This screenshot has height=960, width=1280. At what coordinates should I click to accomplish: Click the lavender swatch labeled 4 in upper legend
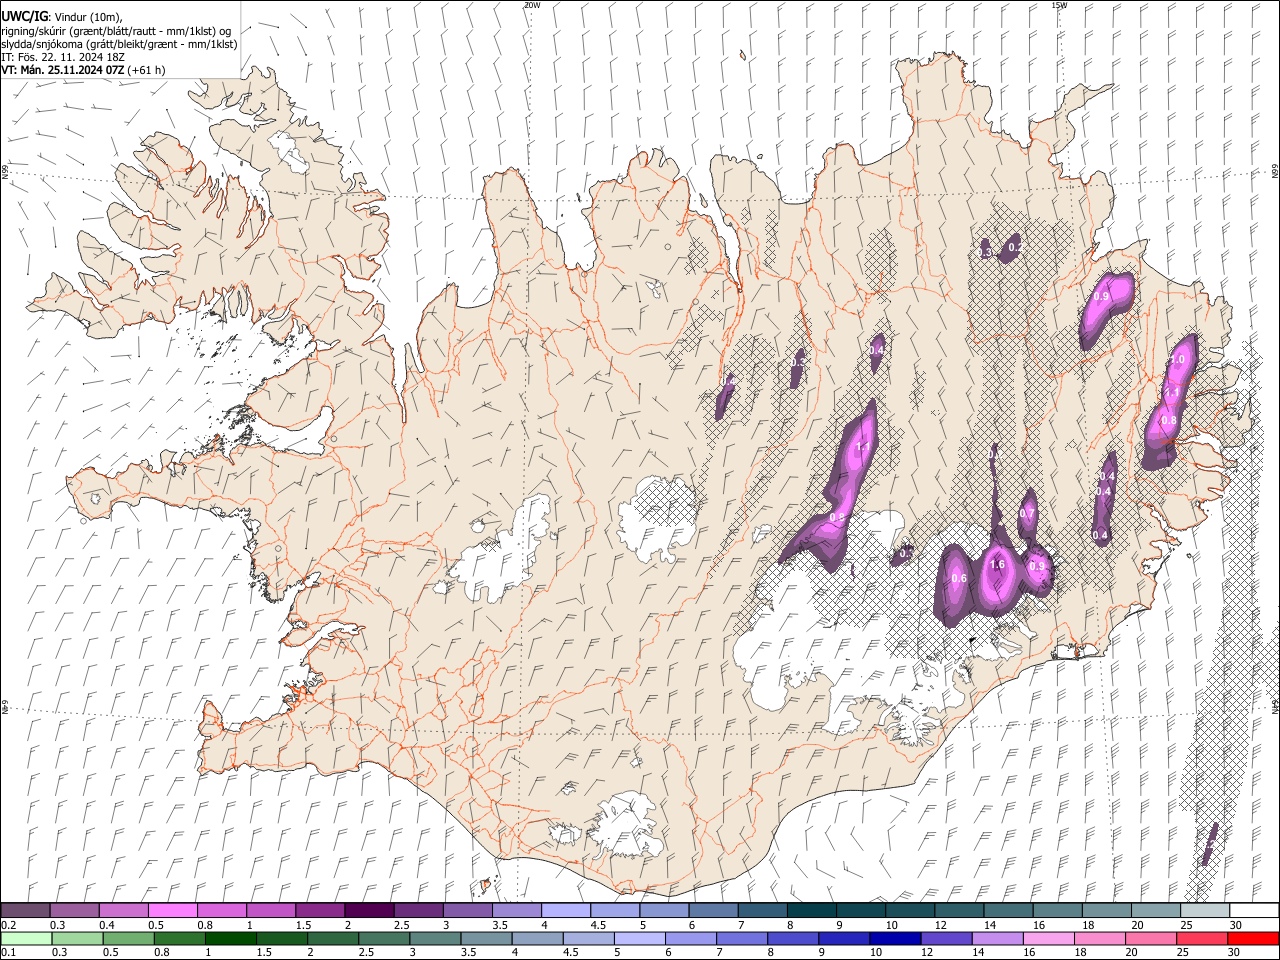click(566, 910)
